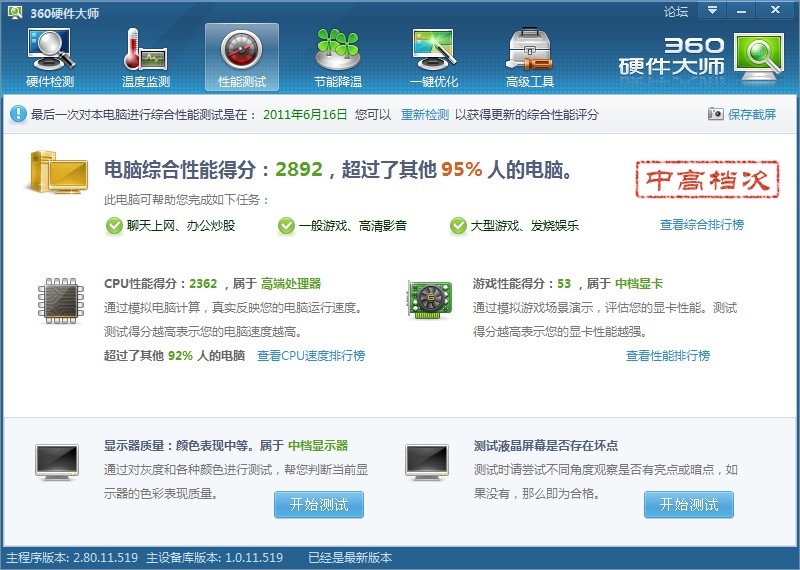Viewport: 800px width, 570px height.
Task: Click the 中档显示器 label
Action: click(x=318, y=445)
